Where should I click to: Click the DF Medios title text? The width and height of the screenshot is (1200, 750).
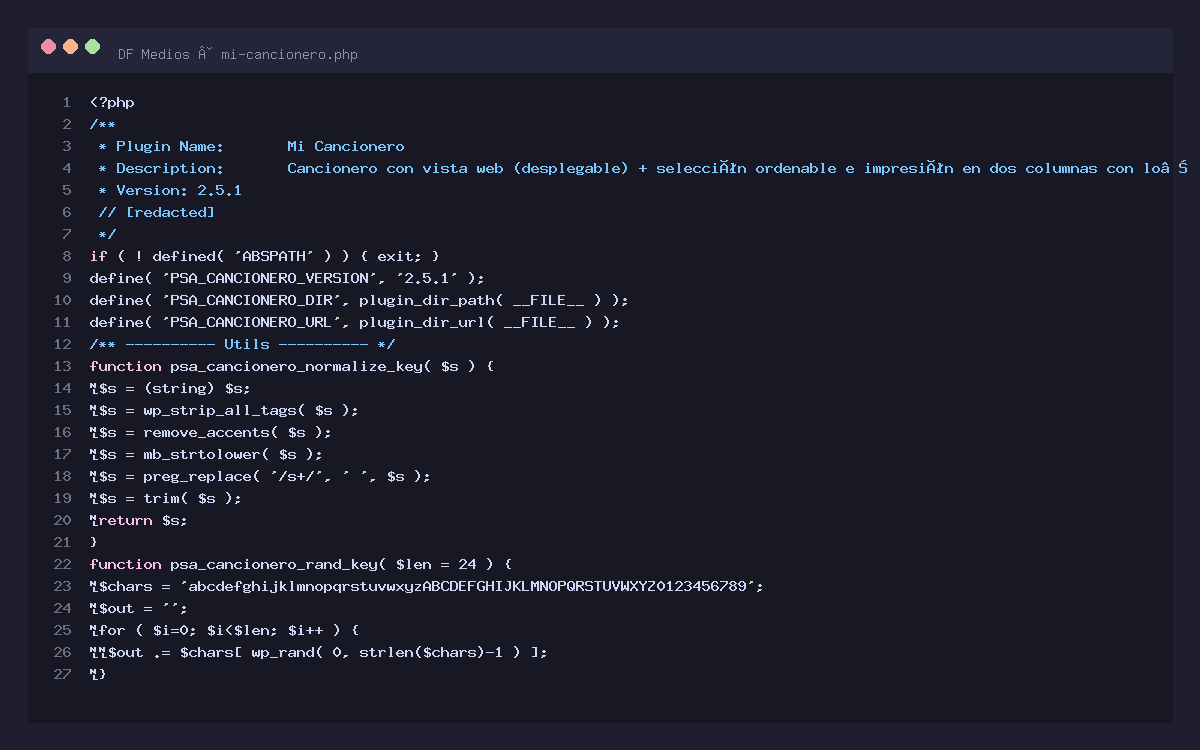tap(153, 55)
